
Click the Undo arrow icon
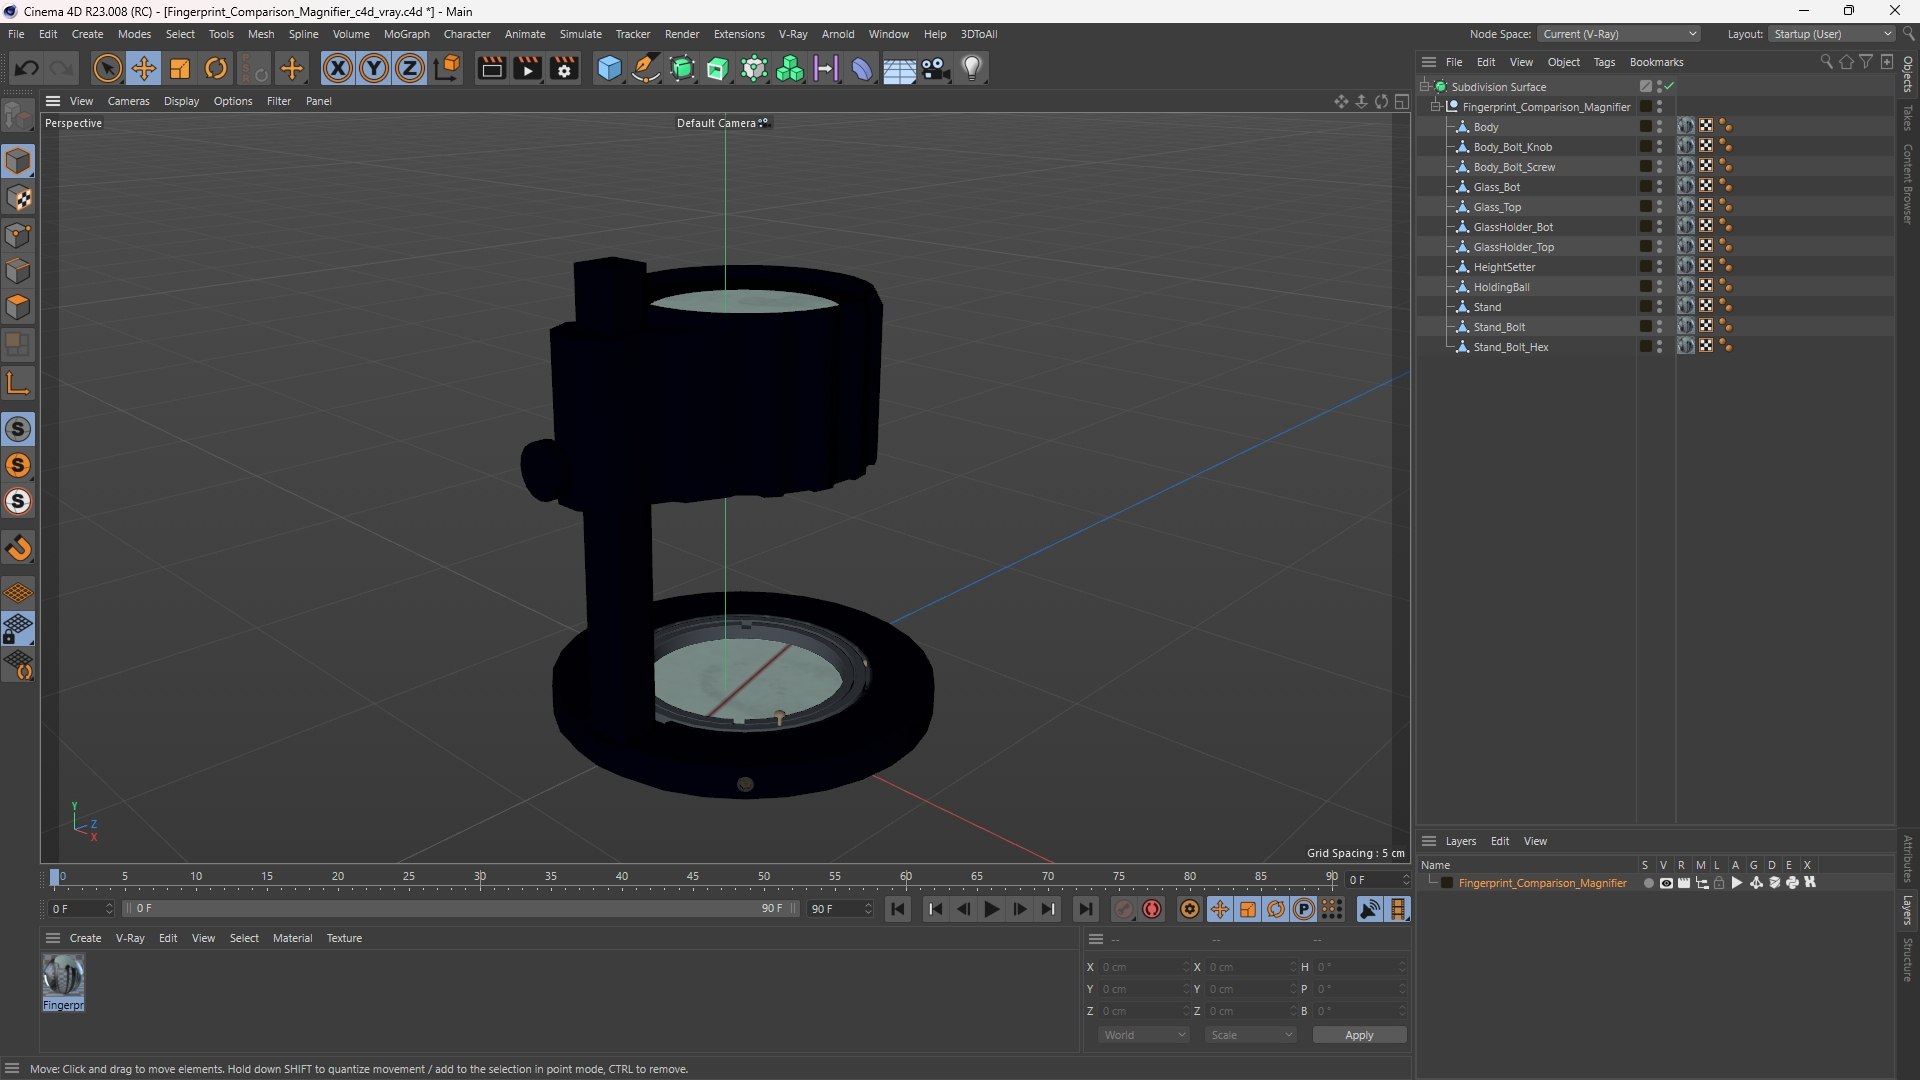coord(27,68)
